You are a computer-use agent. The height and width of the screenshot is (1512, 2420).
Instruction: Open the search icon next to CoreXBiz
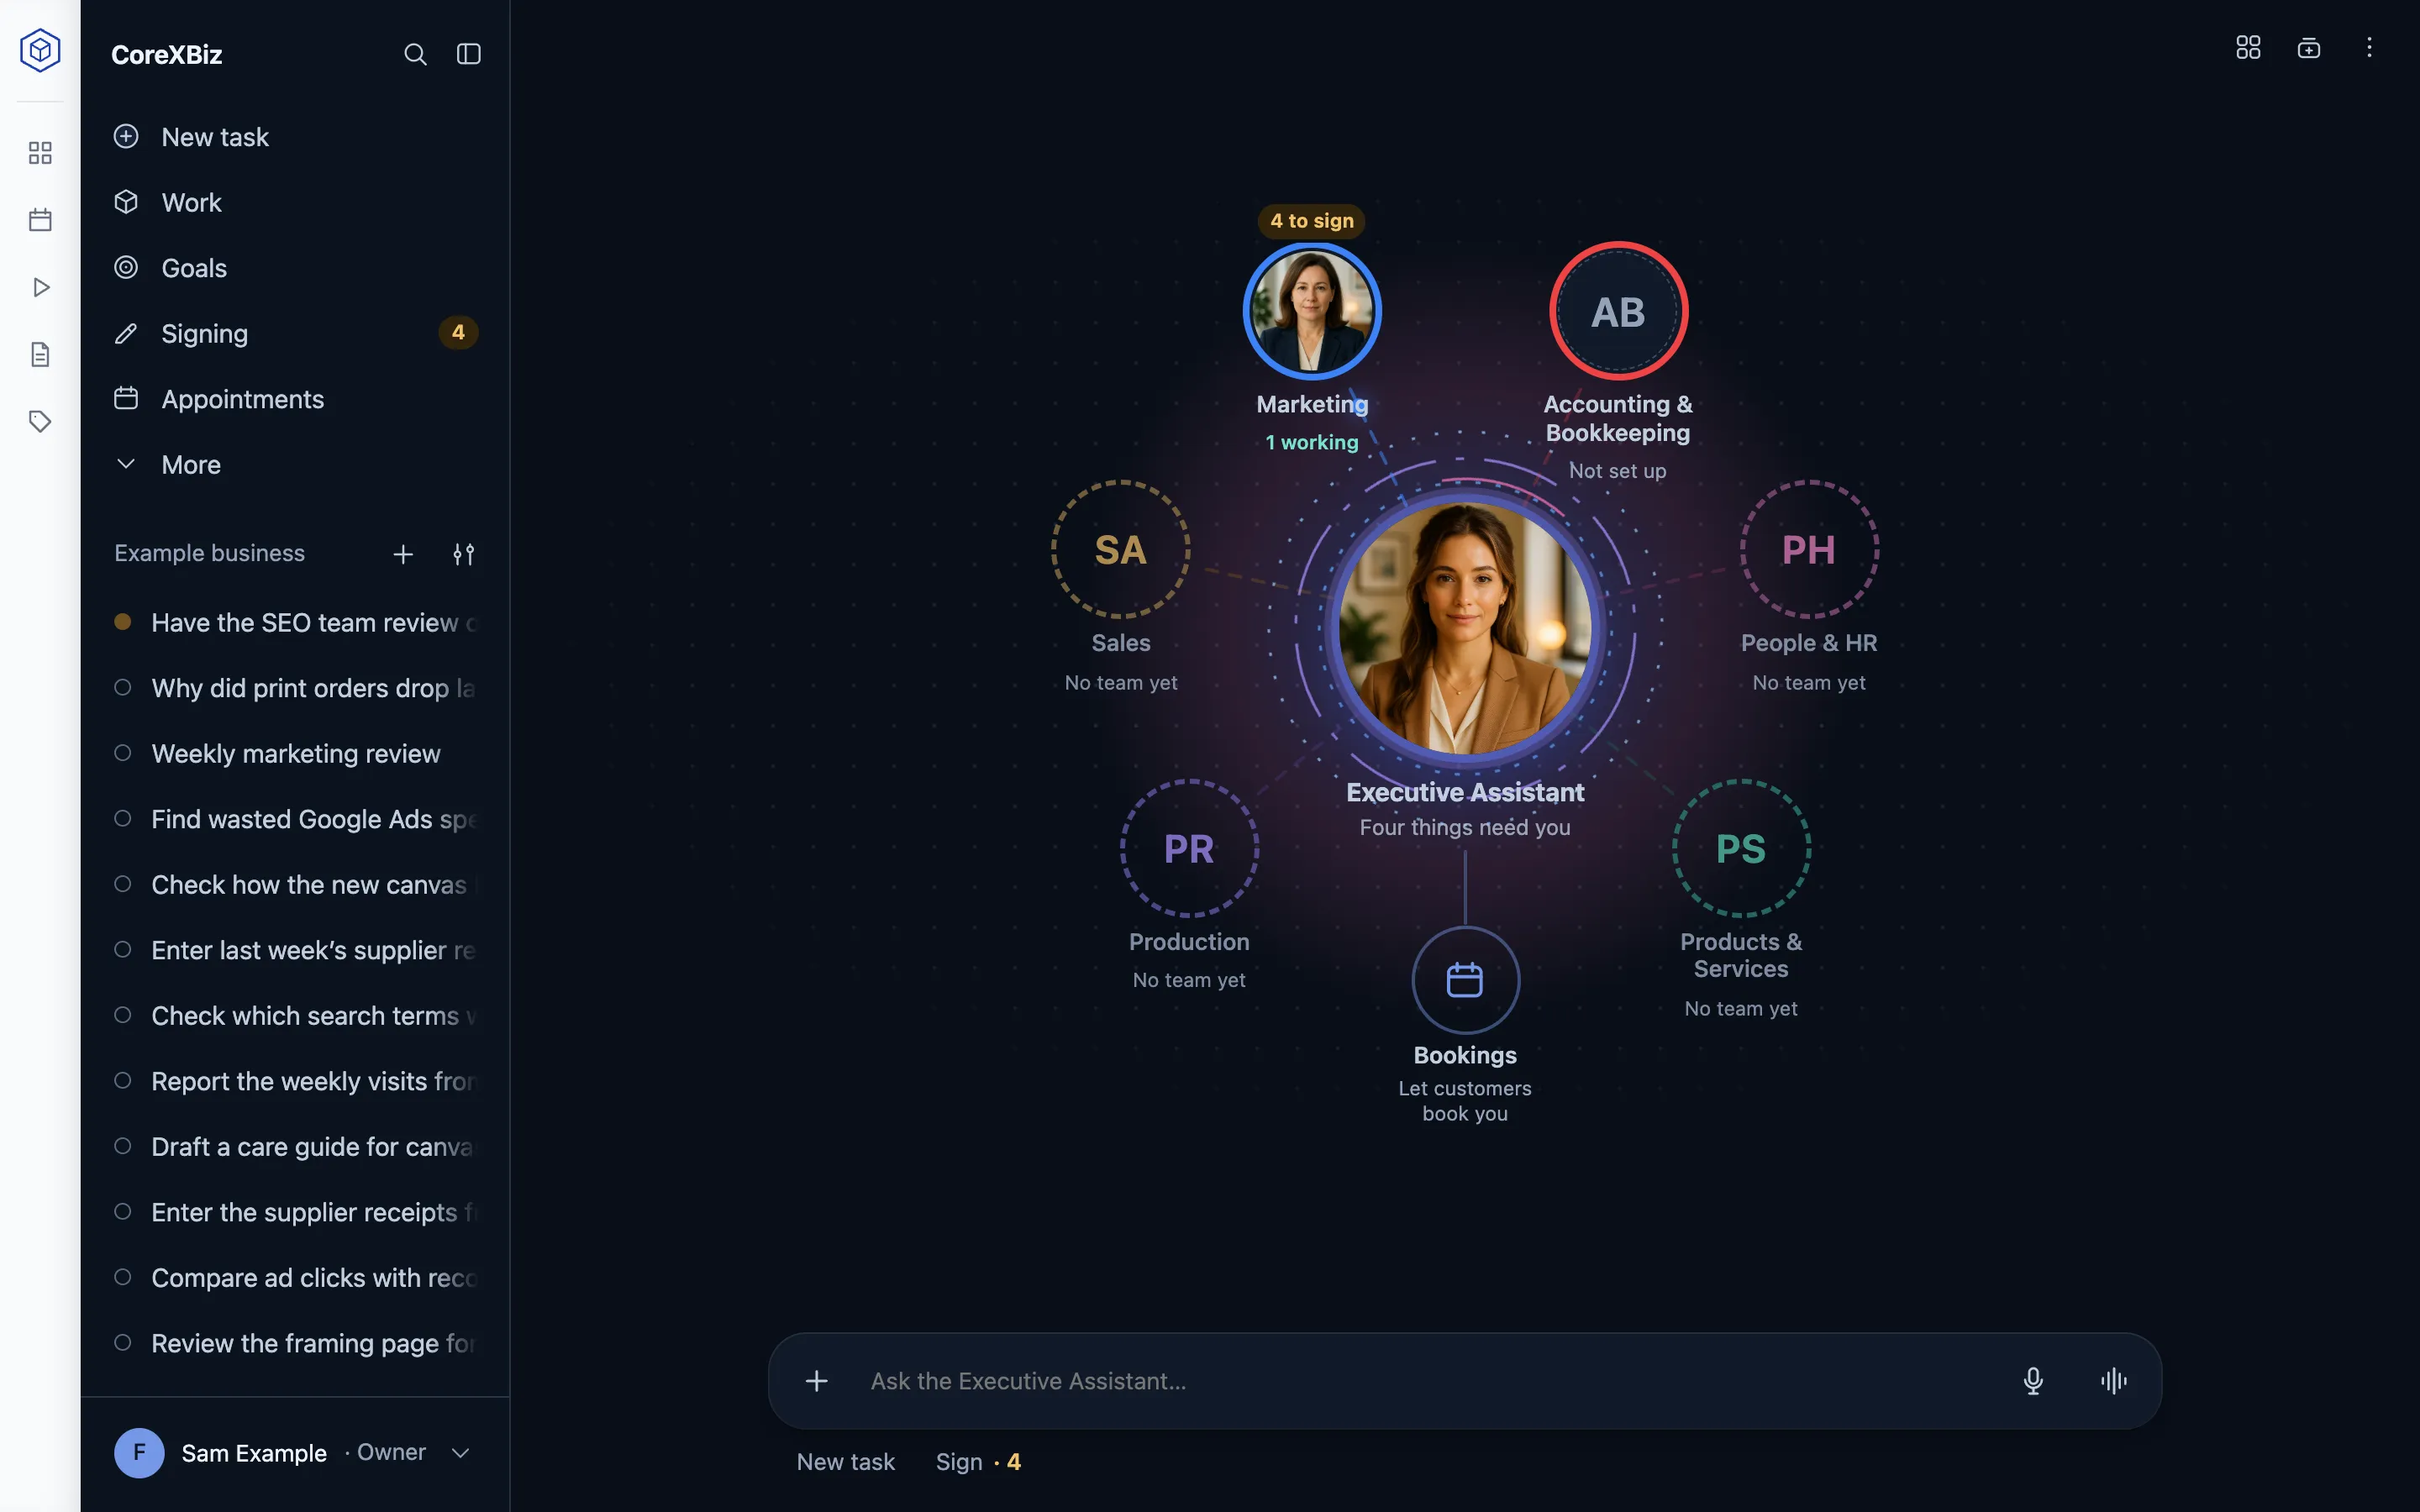(415, 54)
